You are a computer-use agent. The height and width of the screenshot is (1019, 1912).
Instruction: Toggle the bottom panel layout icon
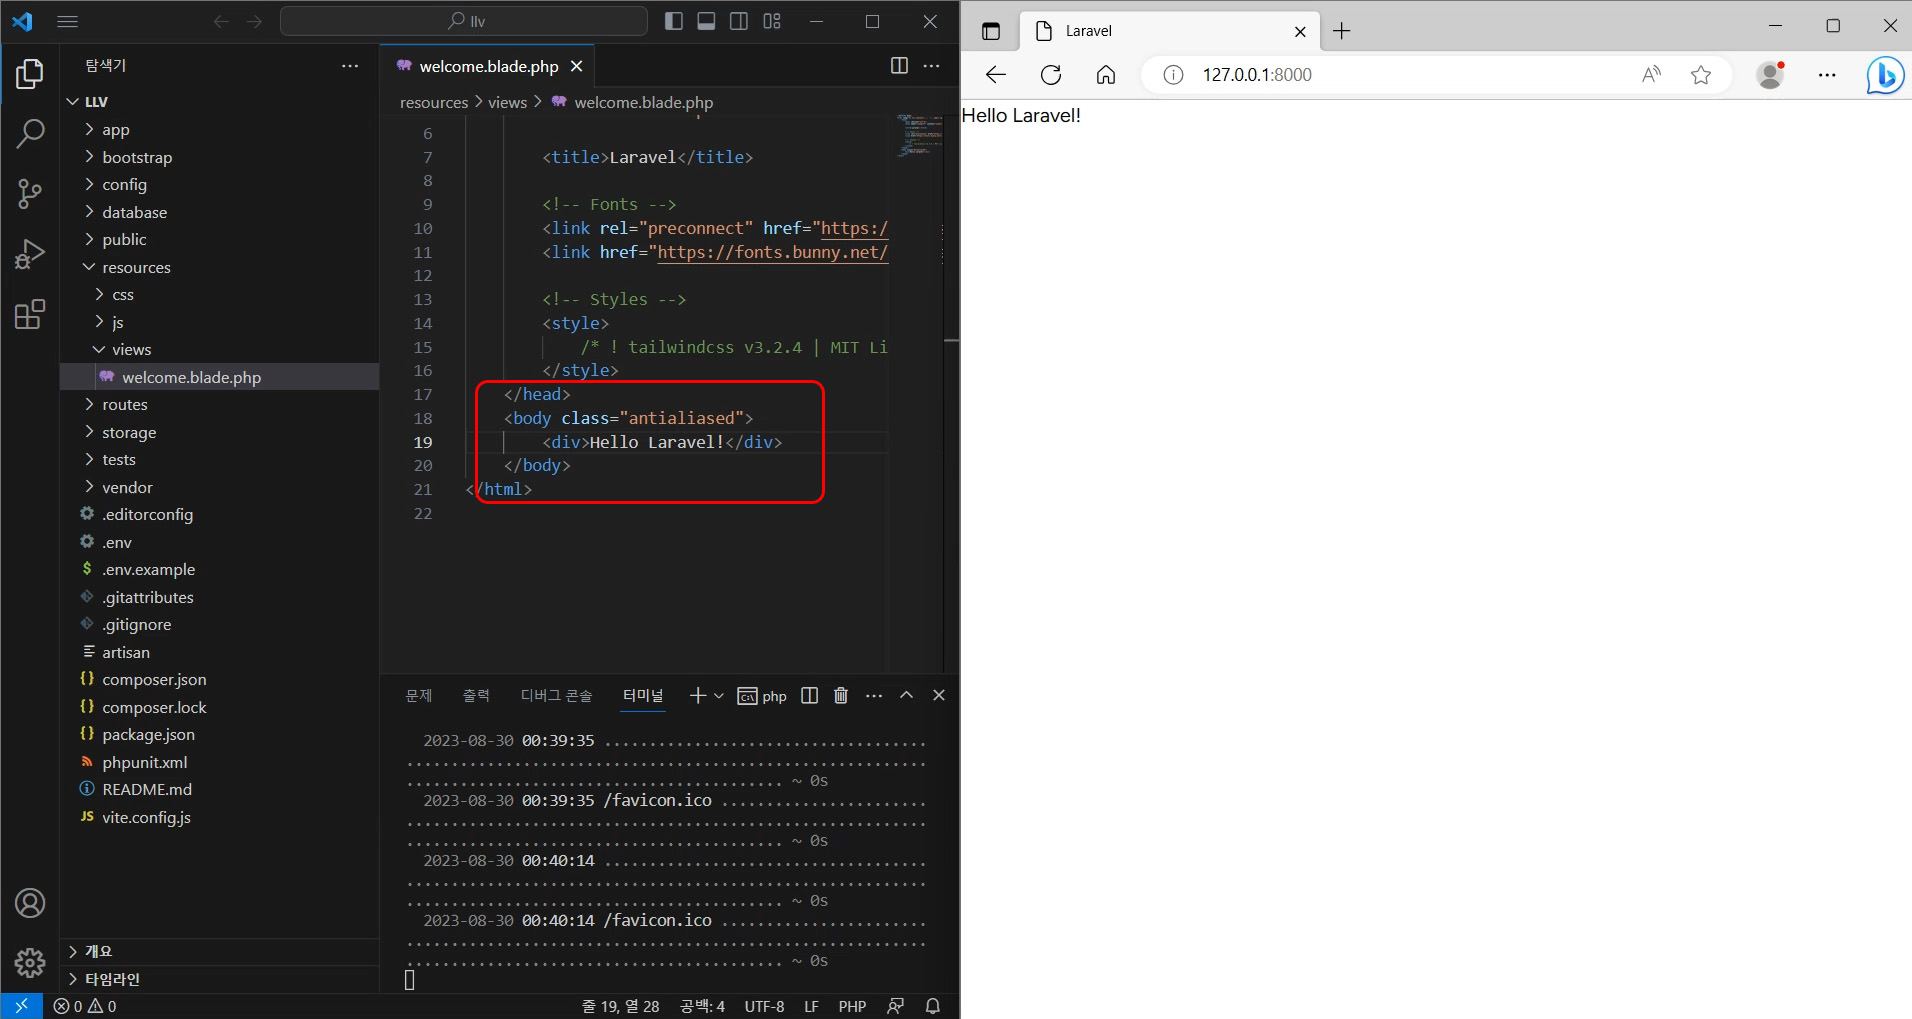tap(706, 21)
